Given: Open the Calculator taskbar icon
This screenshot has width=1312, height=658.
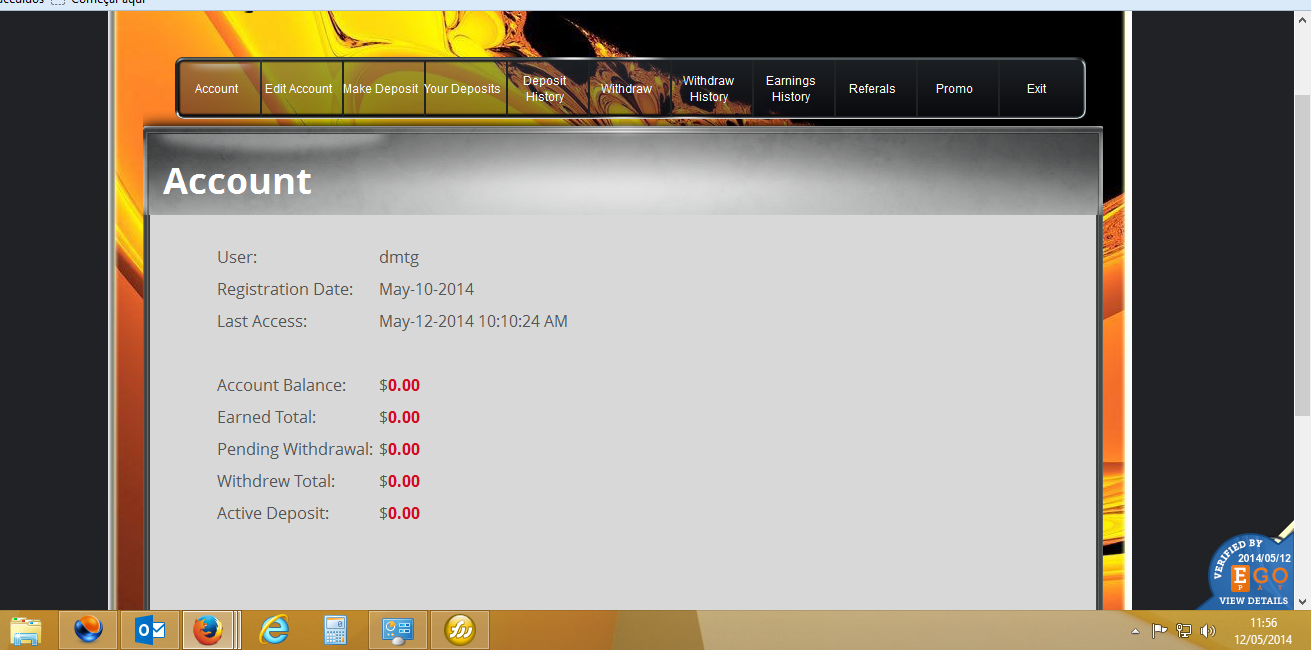Looking at the screenshot, I should click(x=336, y=631).
